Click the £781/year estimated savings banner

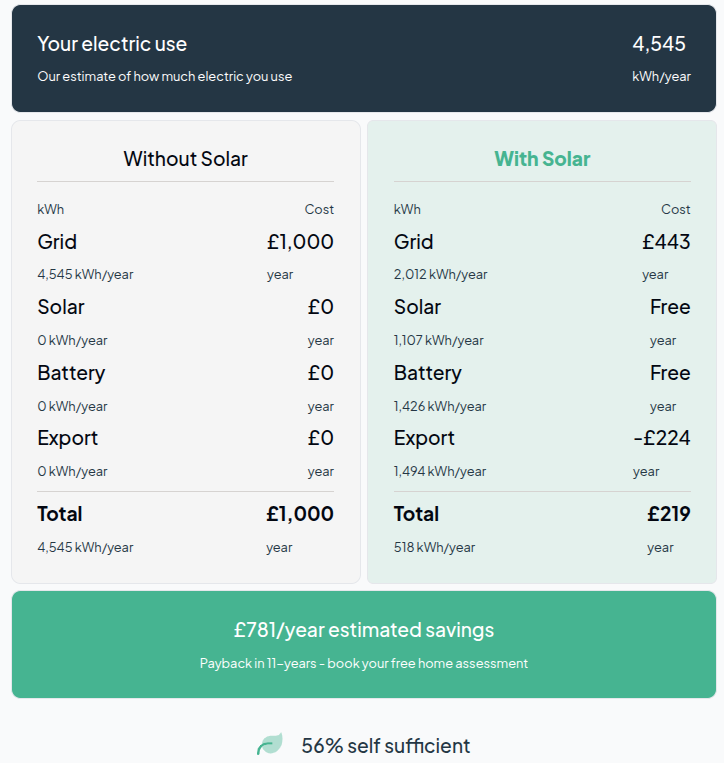click(364, 645)
